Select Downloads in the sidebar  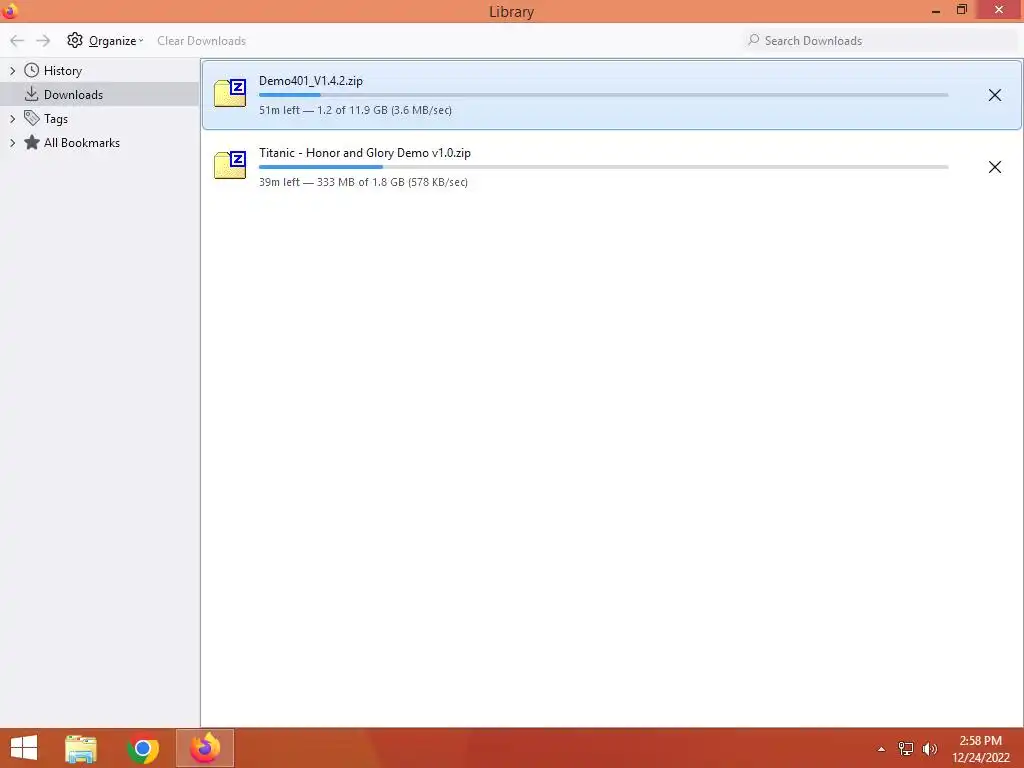pos(99,95)
